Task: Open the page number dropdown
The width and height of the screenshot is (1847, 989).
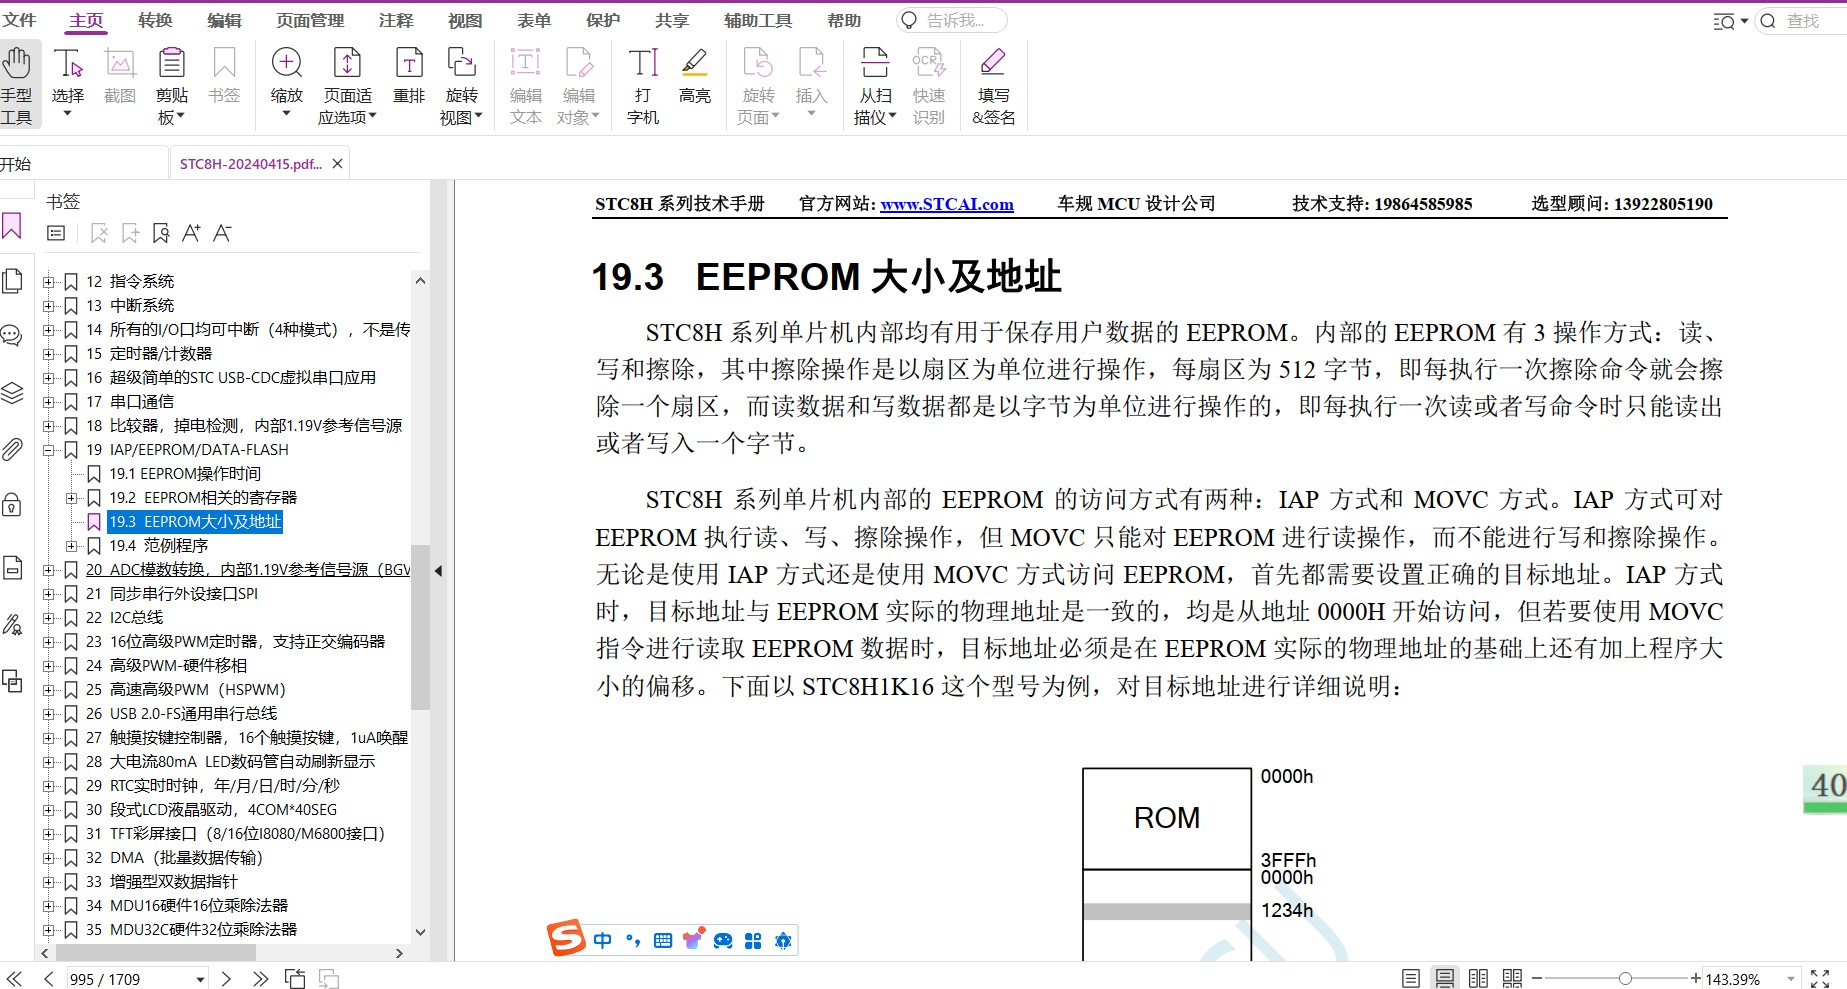Action: tap(200, 980)
